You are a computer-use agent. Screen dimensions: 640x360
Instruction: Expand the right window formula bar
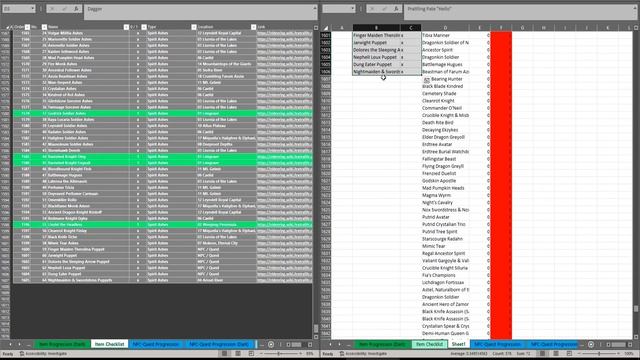click(635, 8)
